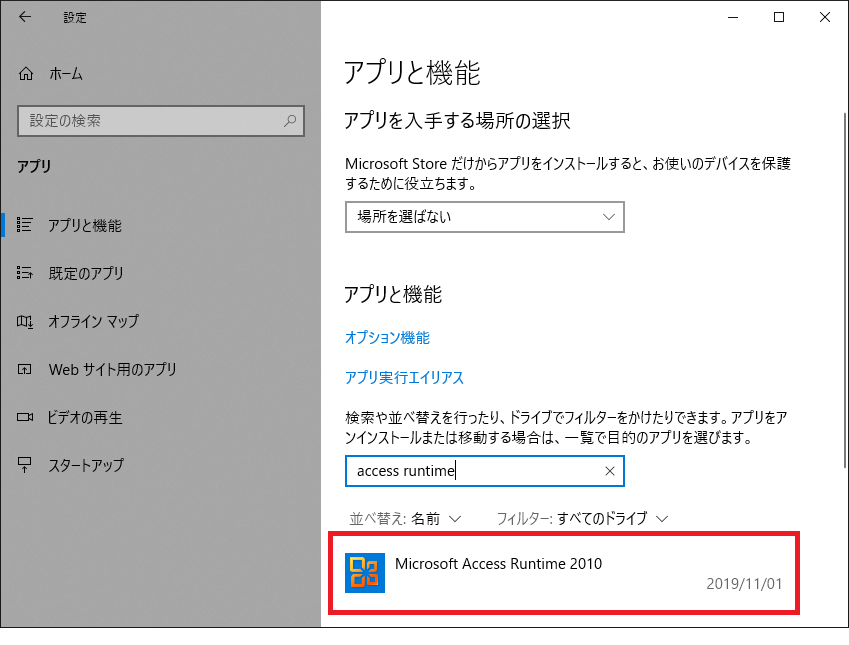
Task: Open the 場所を選ばない dropdown
Action: [x=484, y=217]
